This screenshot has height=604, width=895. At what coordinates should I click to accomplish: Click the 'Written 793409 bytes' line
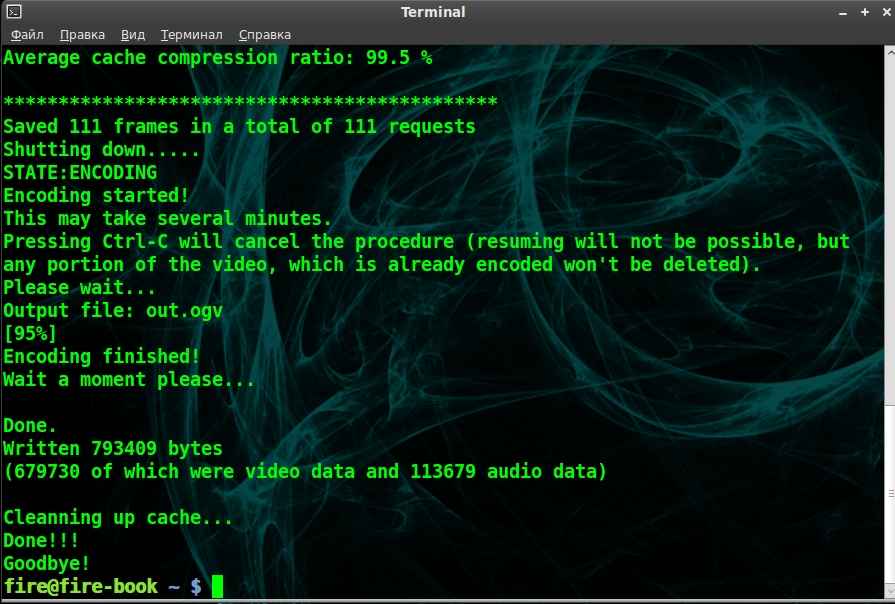coord(112,448)
